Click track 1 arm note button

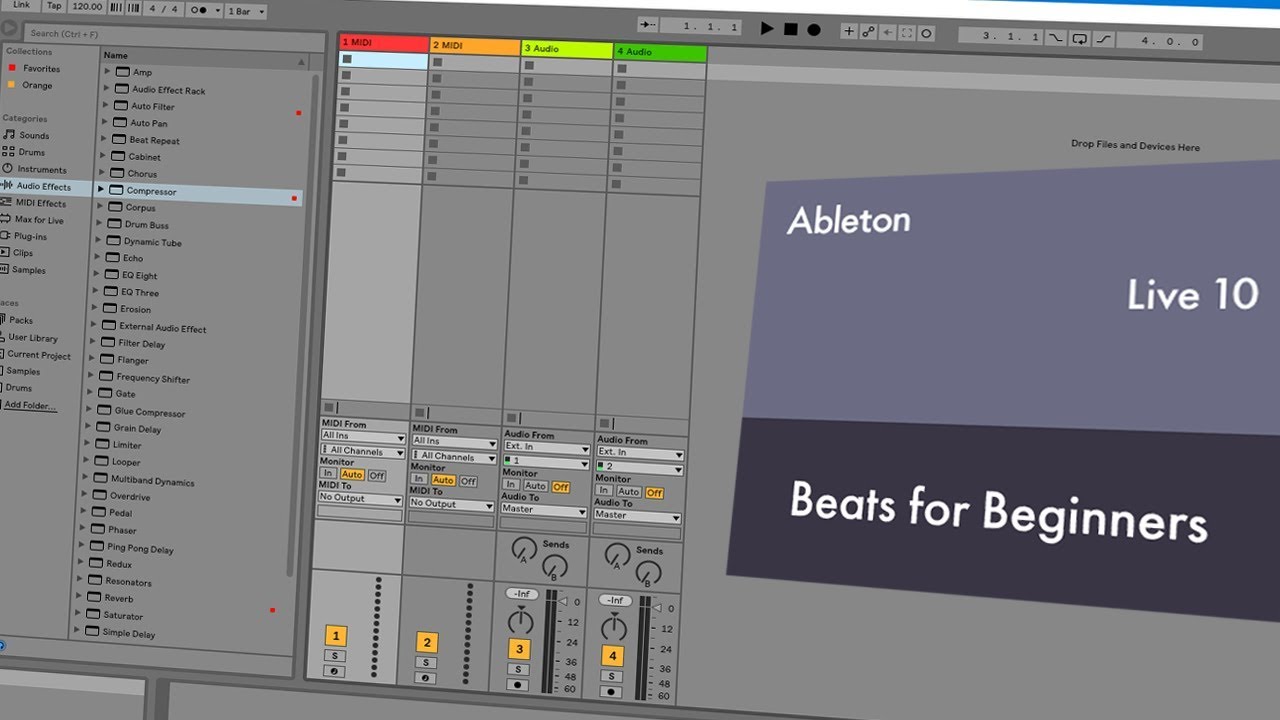335,672
